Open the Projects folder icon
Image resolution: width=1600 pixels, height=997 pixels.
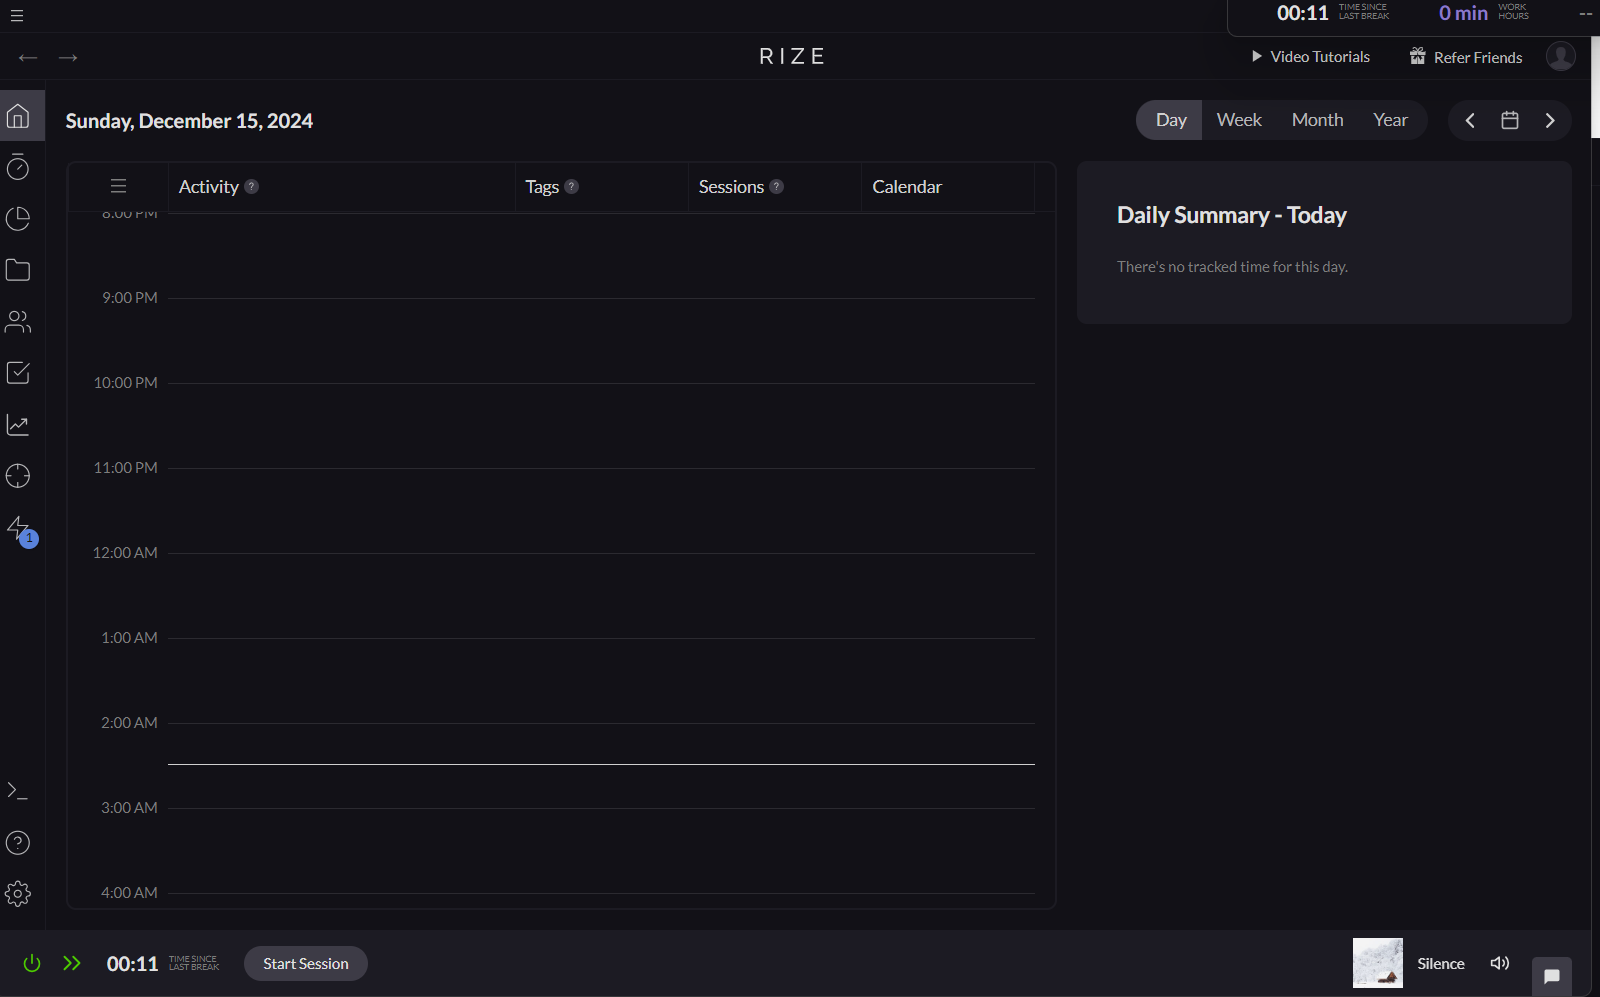(18, 269)
